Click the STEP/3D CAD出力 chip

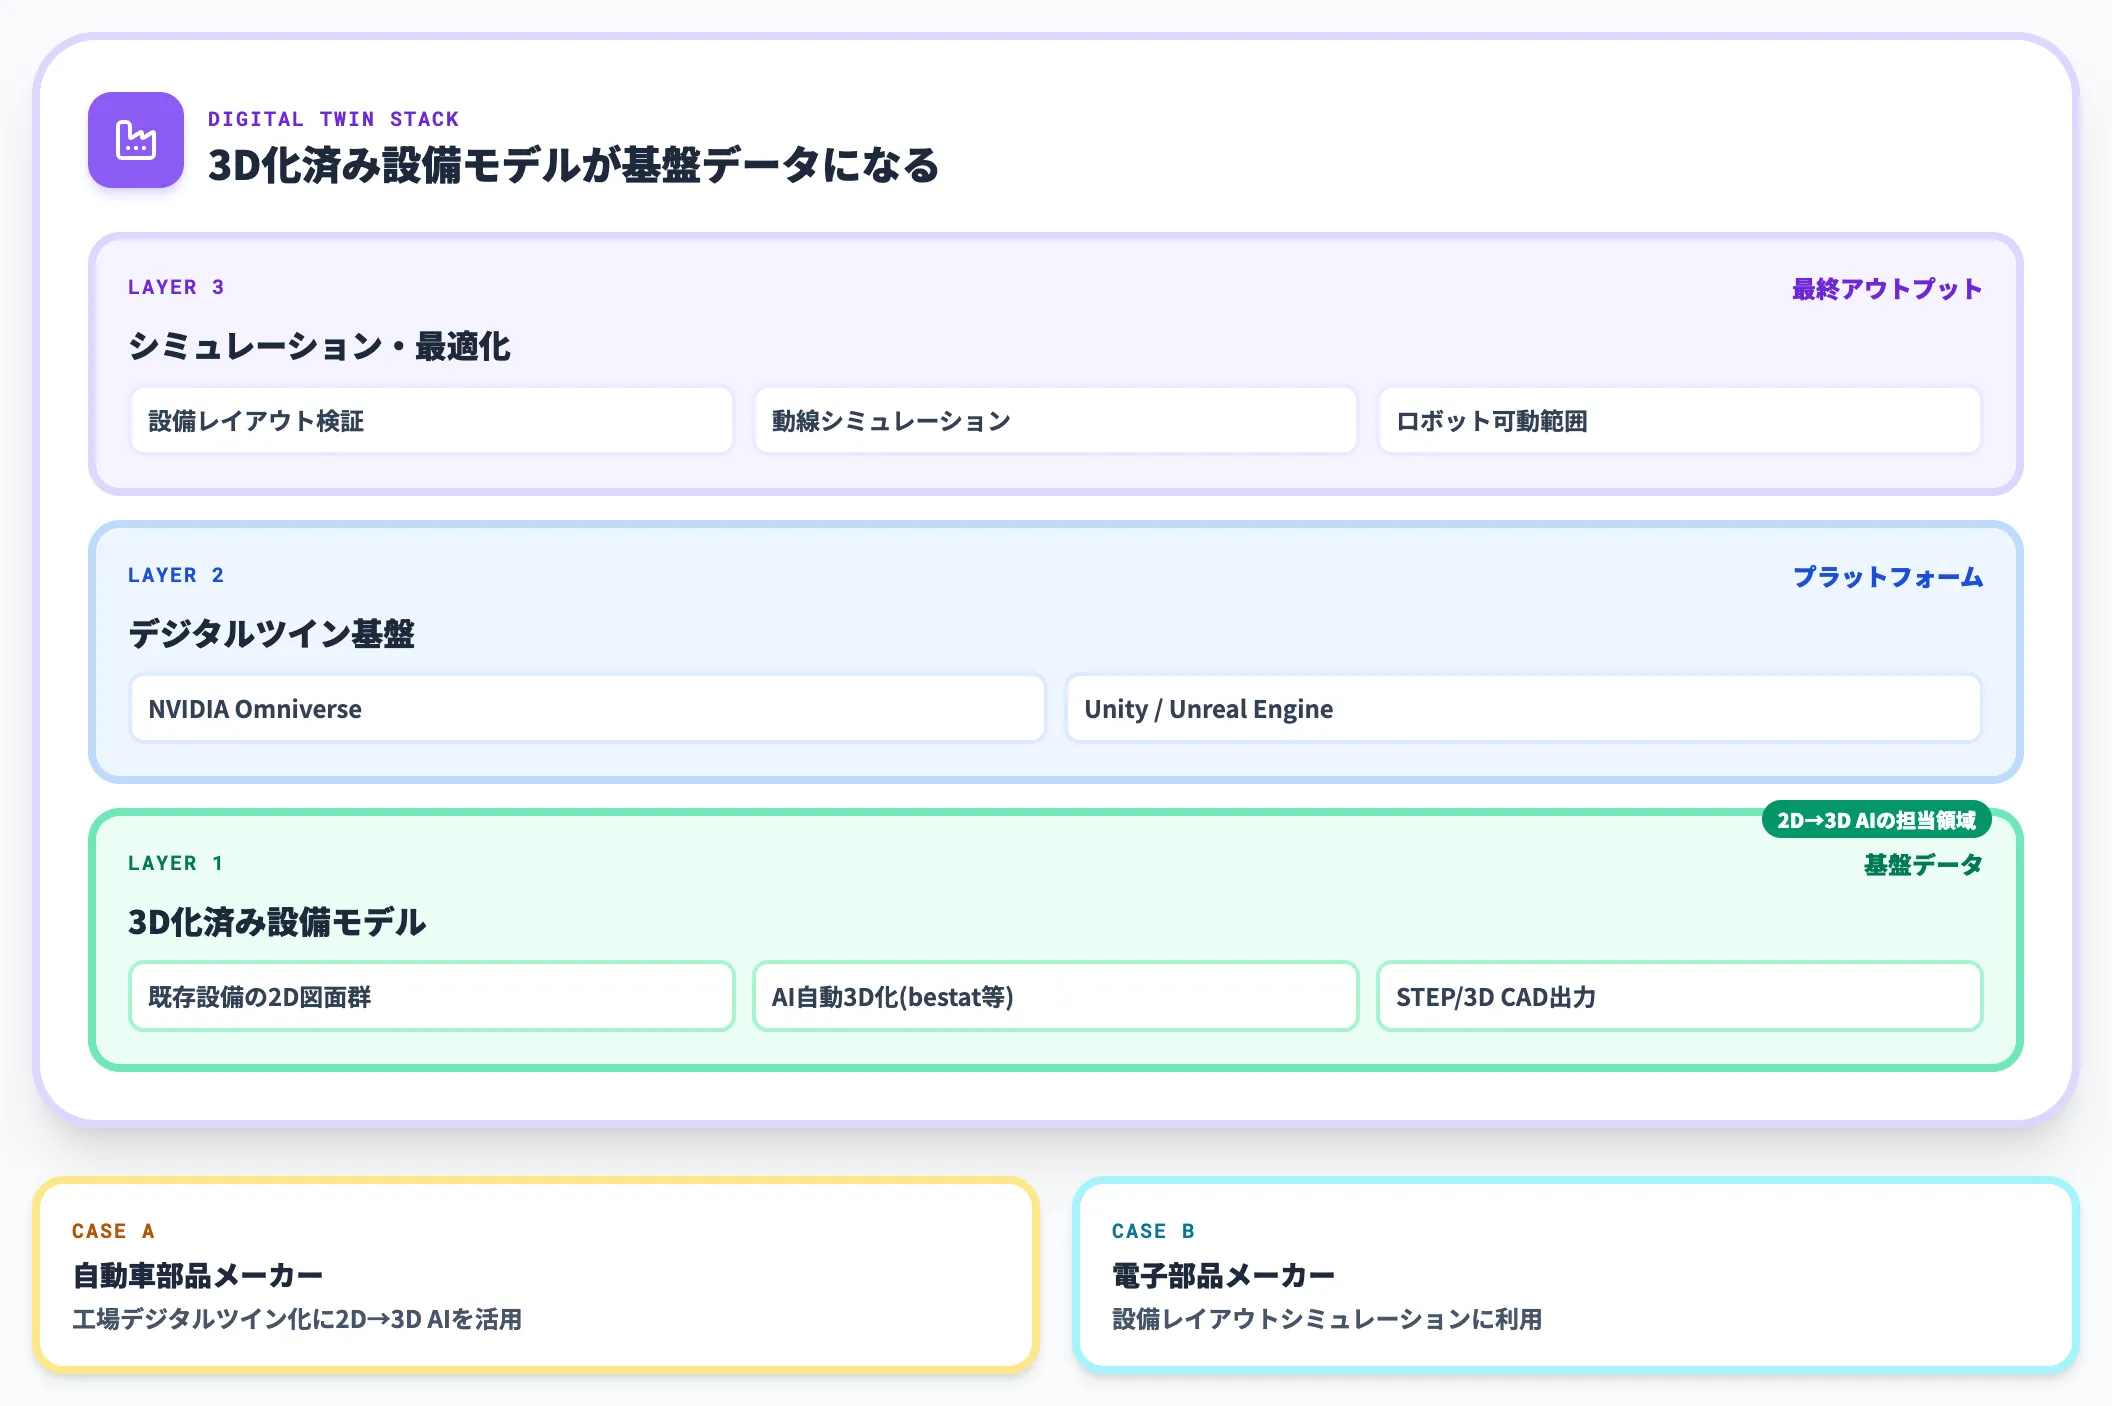pyautogui.click(x=1680, y=996)
